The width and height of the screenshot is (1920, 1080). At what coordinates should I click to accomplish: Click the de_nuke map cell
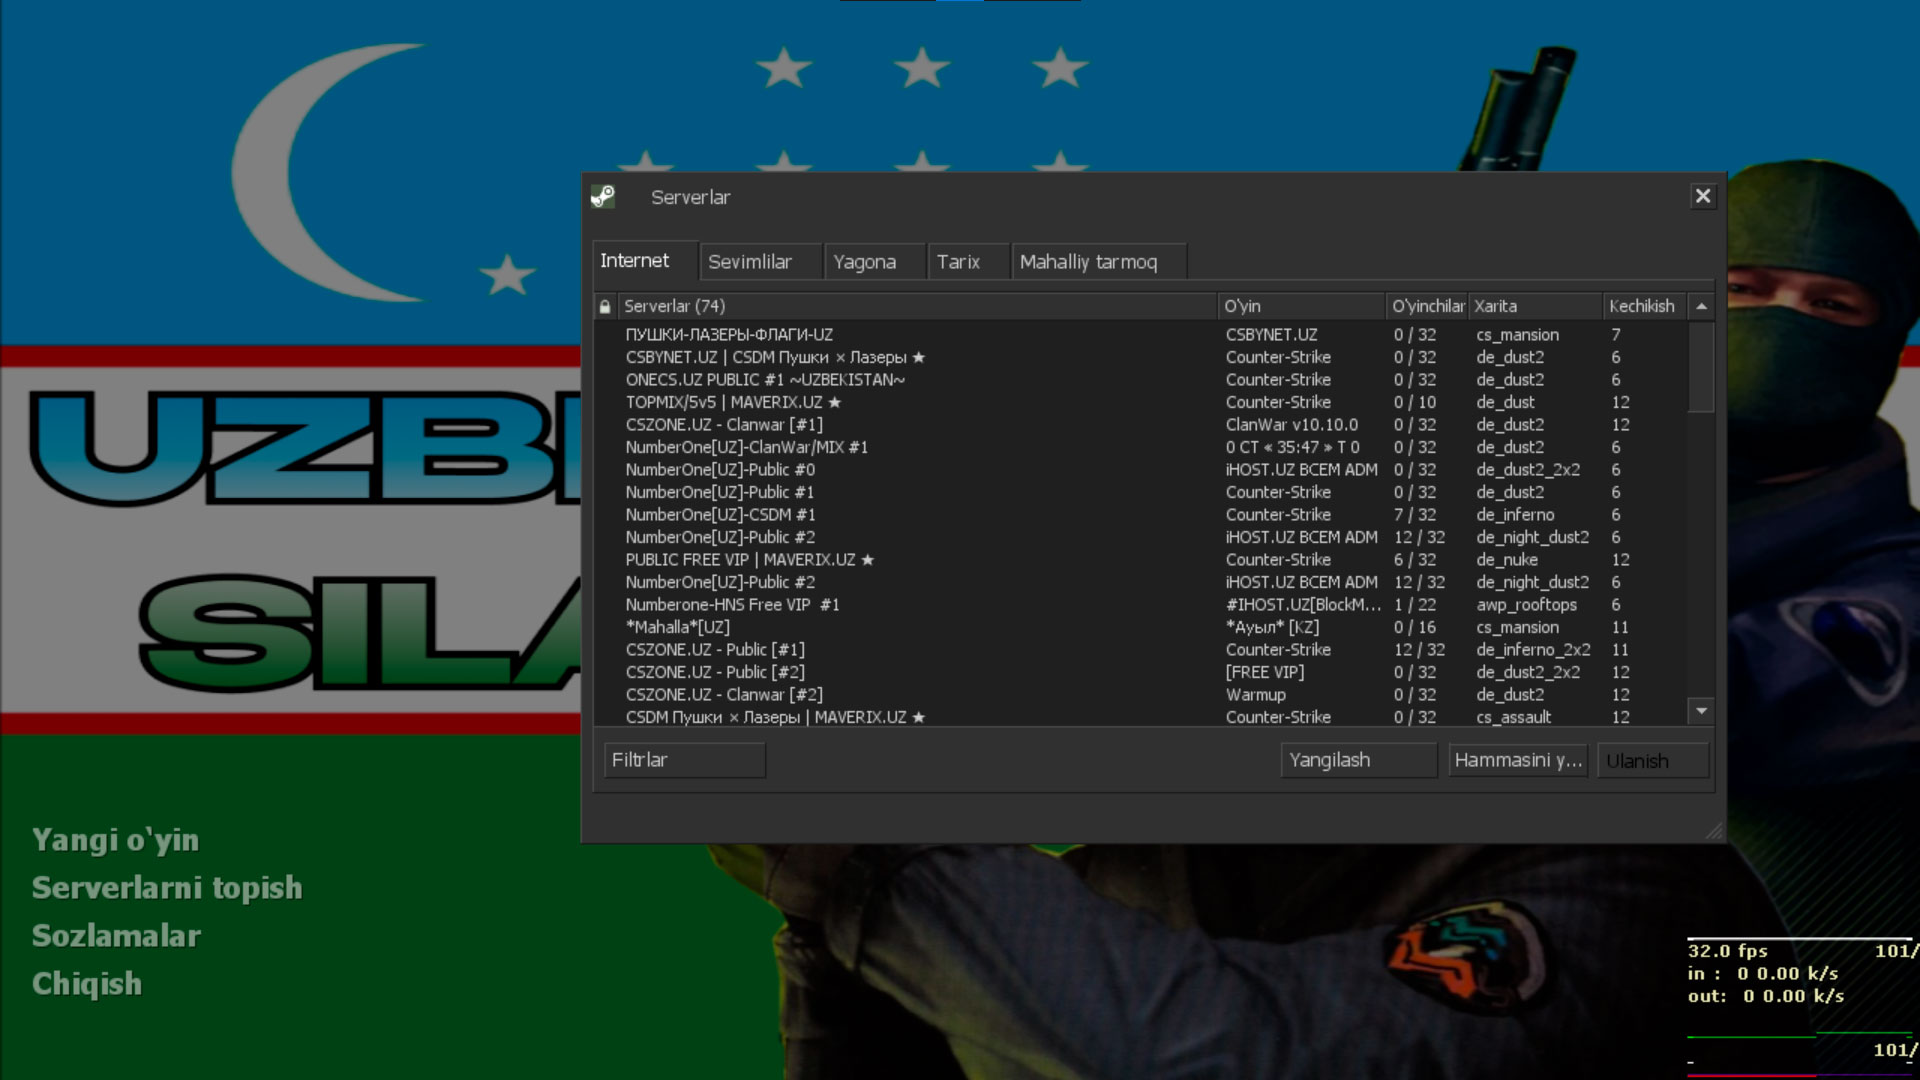1507,560
